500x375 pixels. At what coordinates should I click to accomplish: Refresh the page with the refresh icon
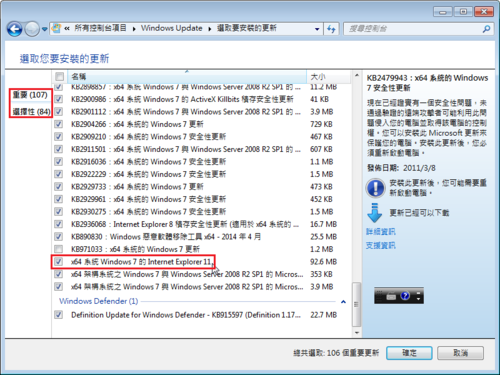pos(331,29)
